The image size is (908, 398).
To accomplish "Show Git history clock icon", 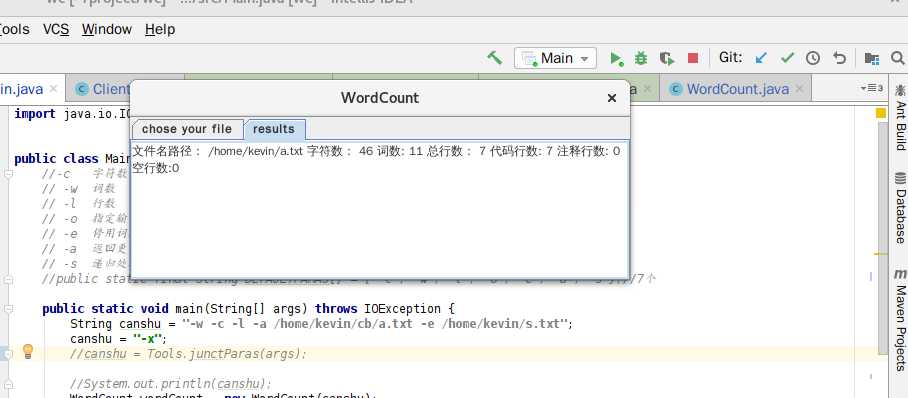I will (813, 58).
